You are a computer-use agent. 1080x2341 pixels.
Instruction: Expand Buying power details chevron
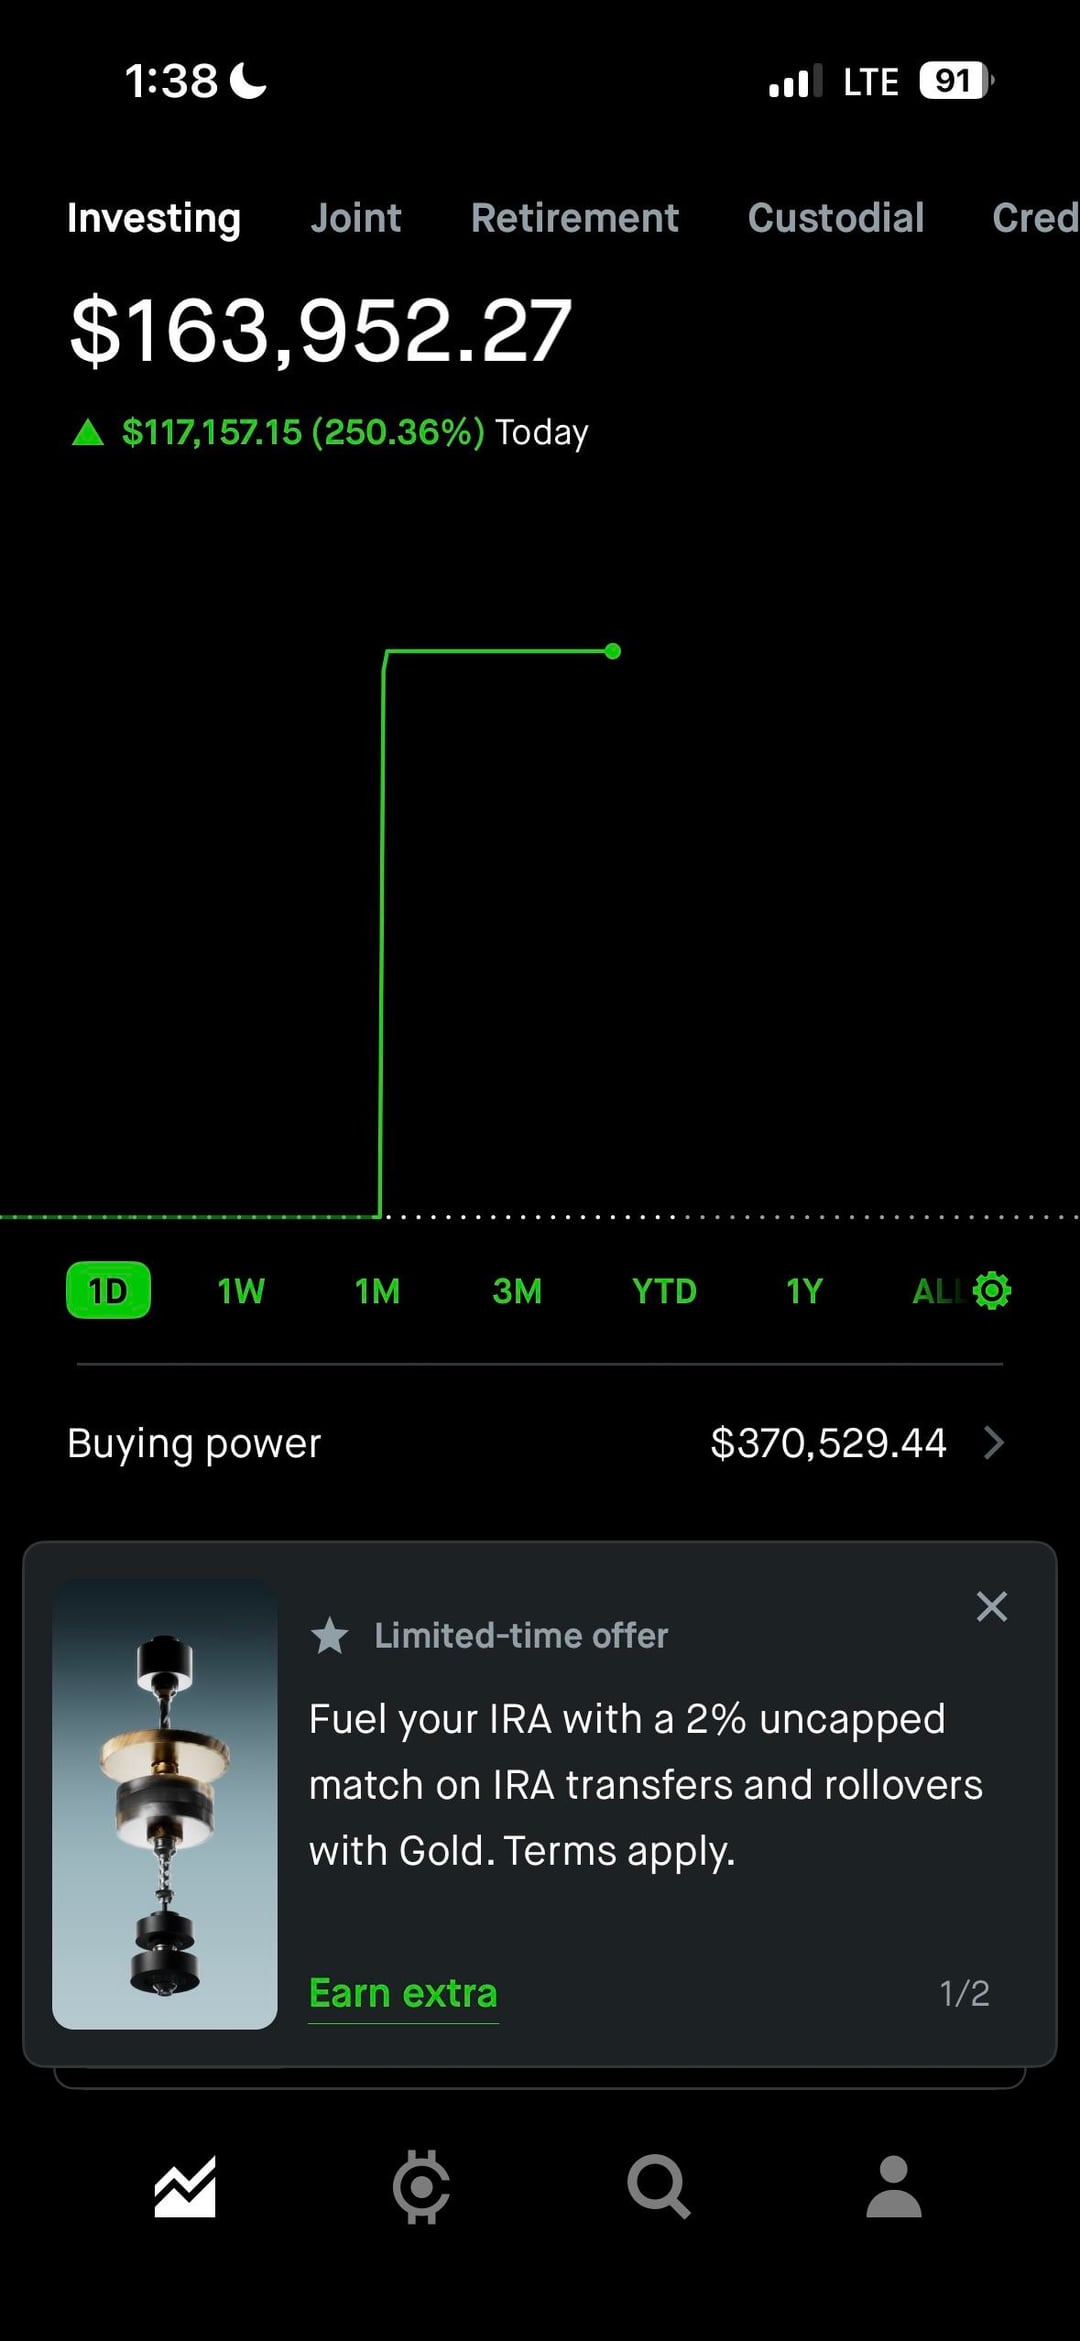coord(993,1443)
